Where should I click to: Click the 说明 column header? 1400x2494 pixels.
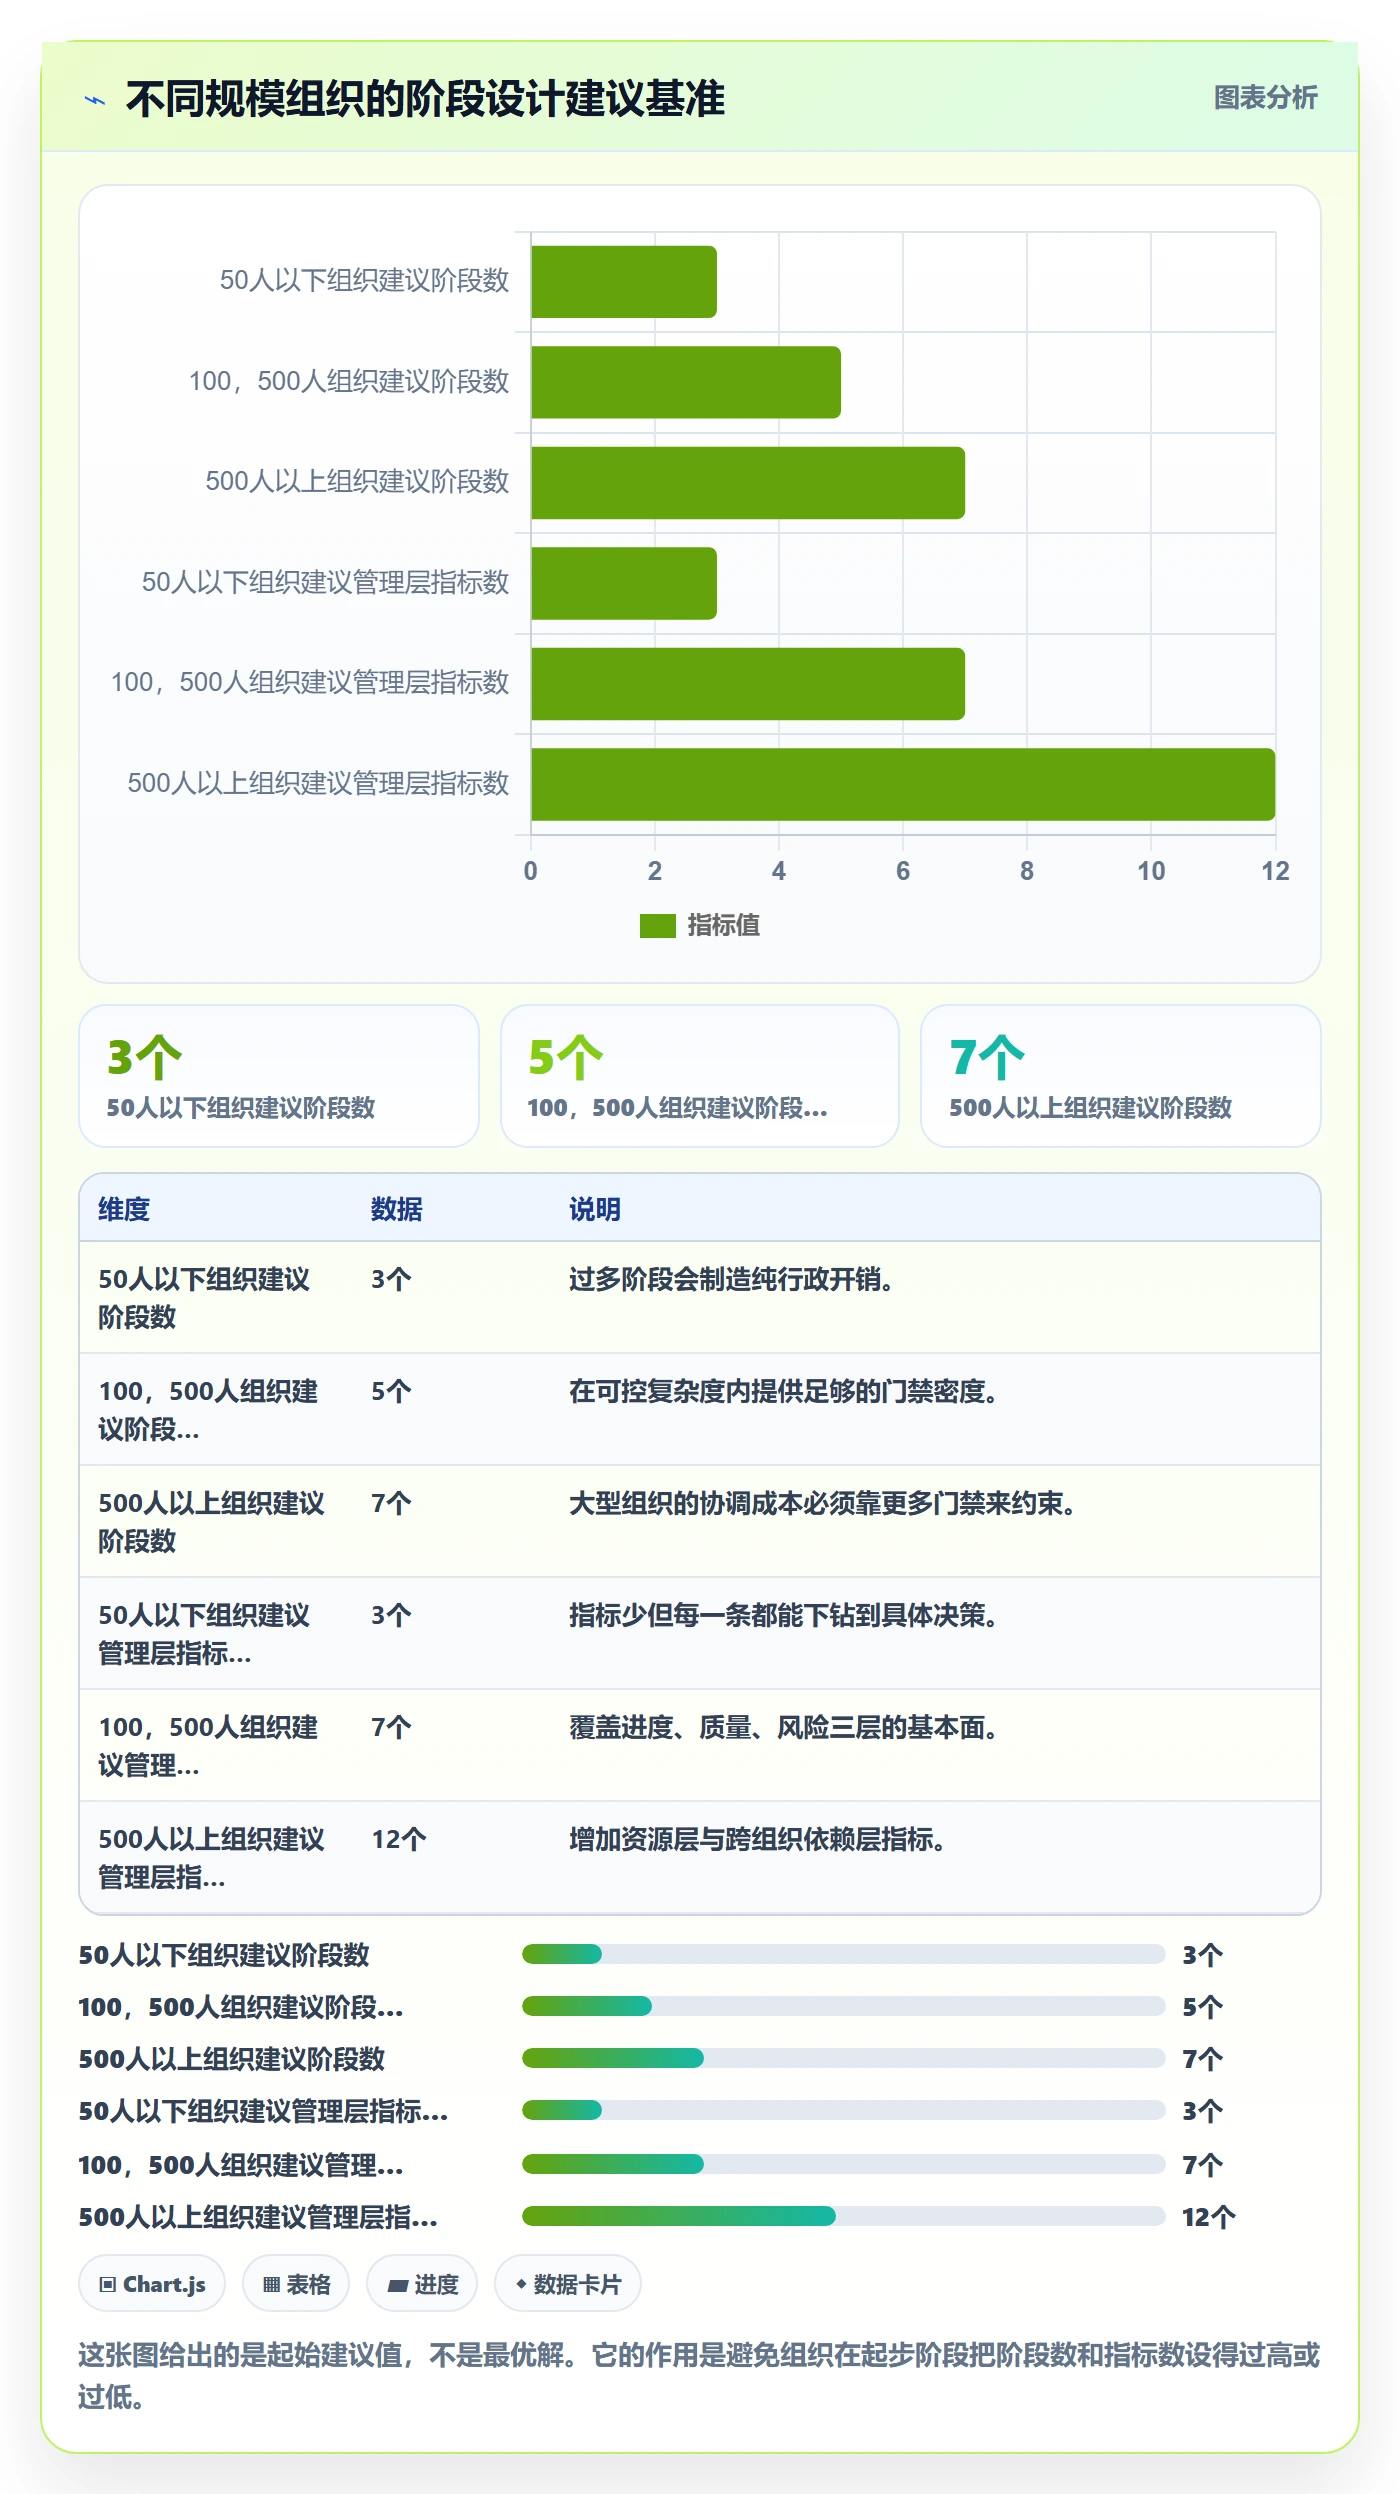595,1209
